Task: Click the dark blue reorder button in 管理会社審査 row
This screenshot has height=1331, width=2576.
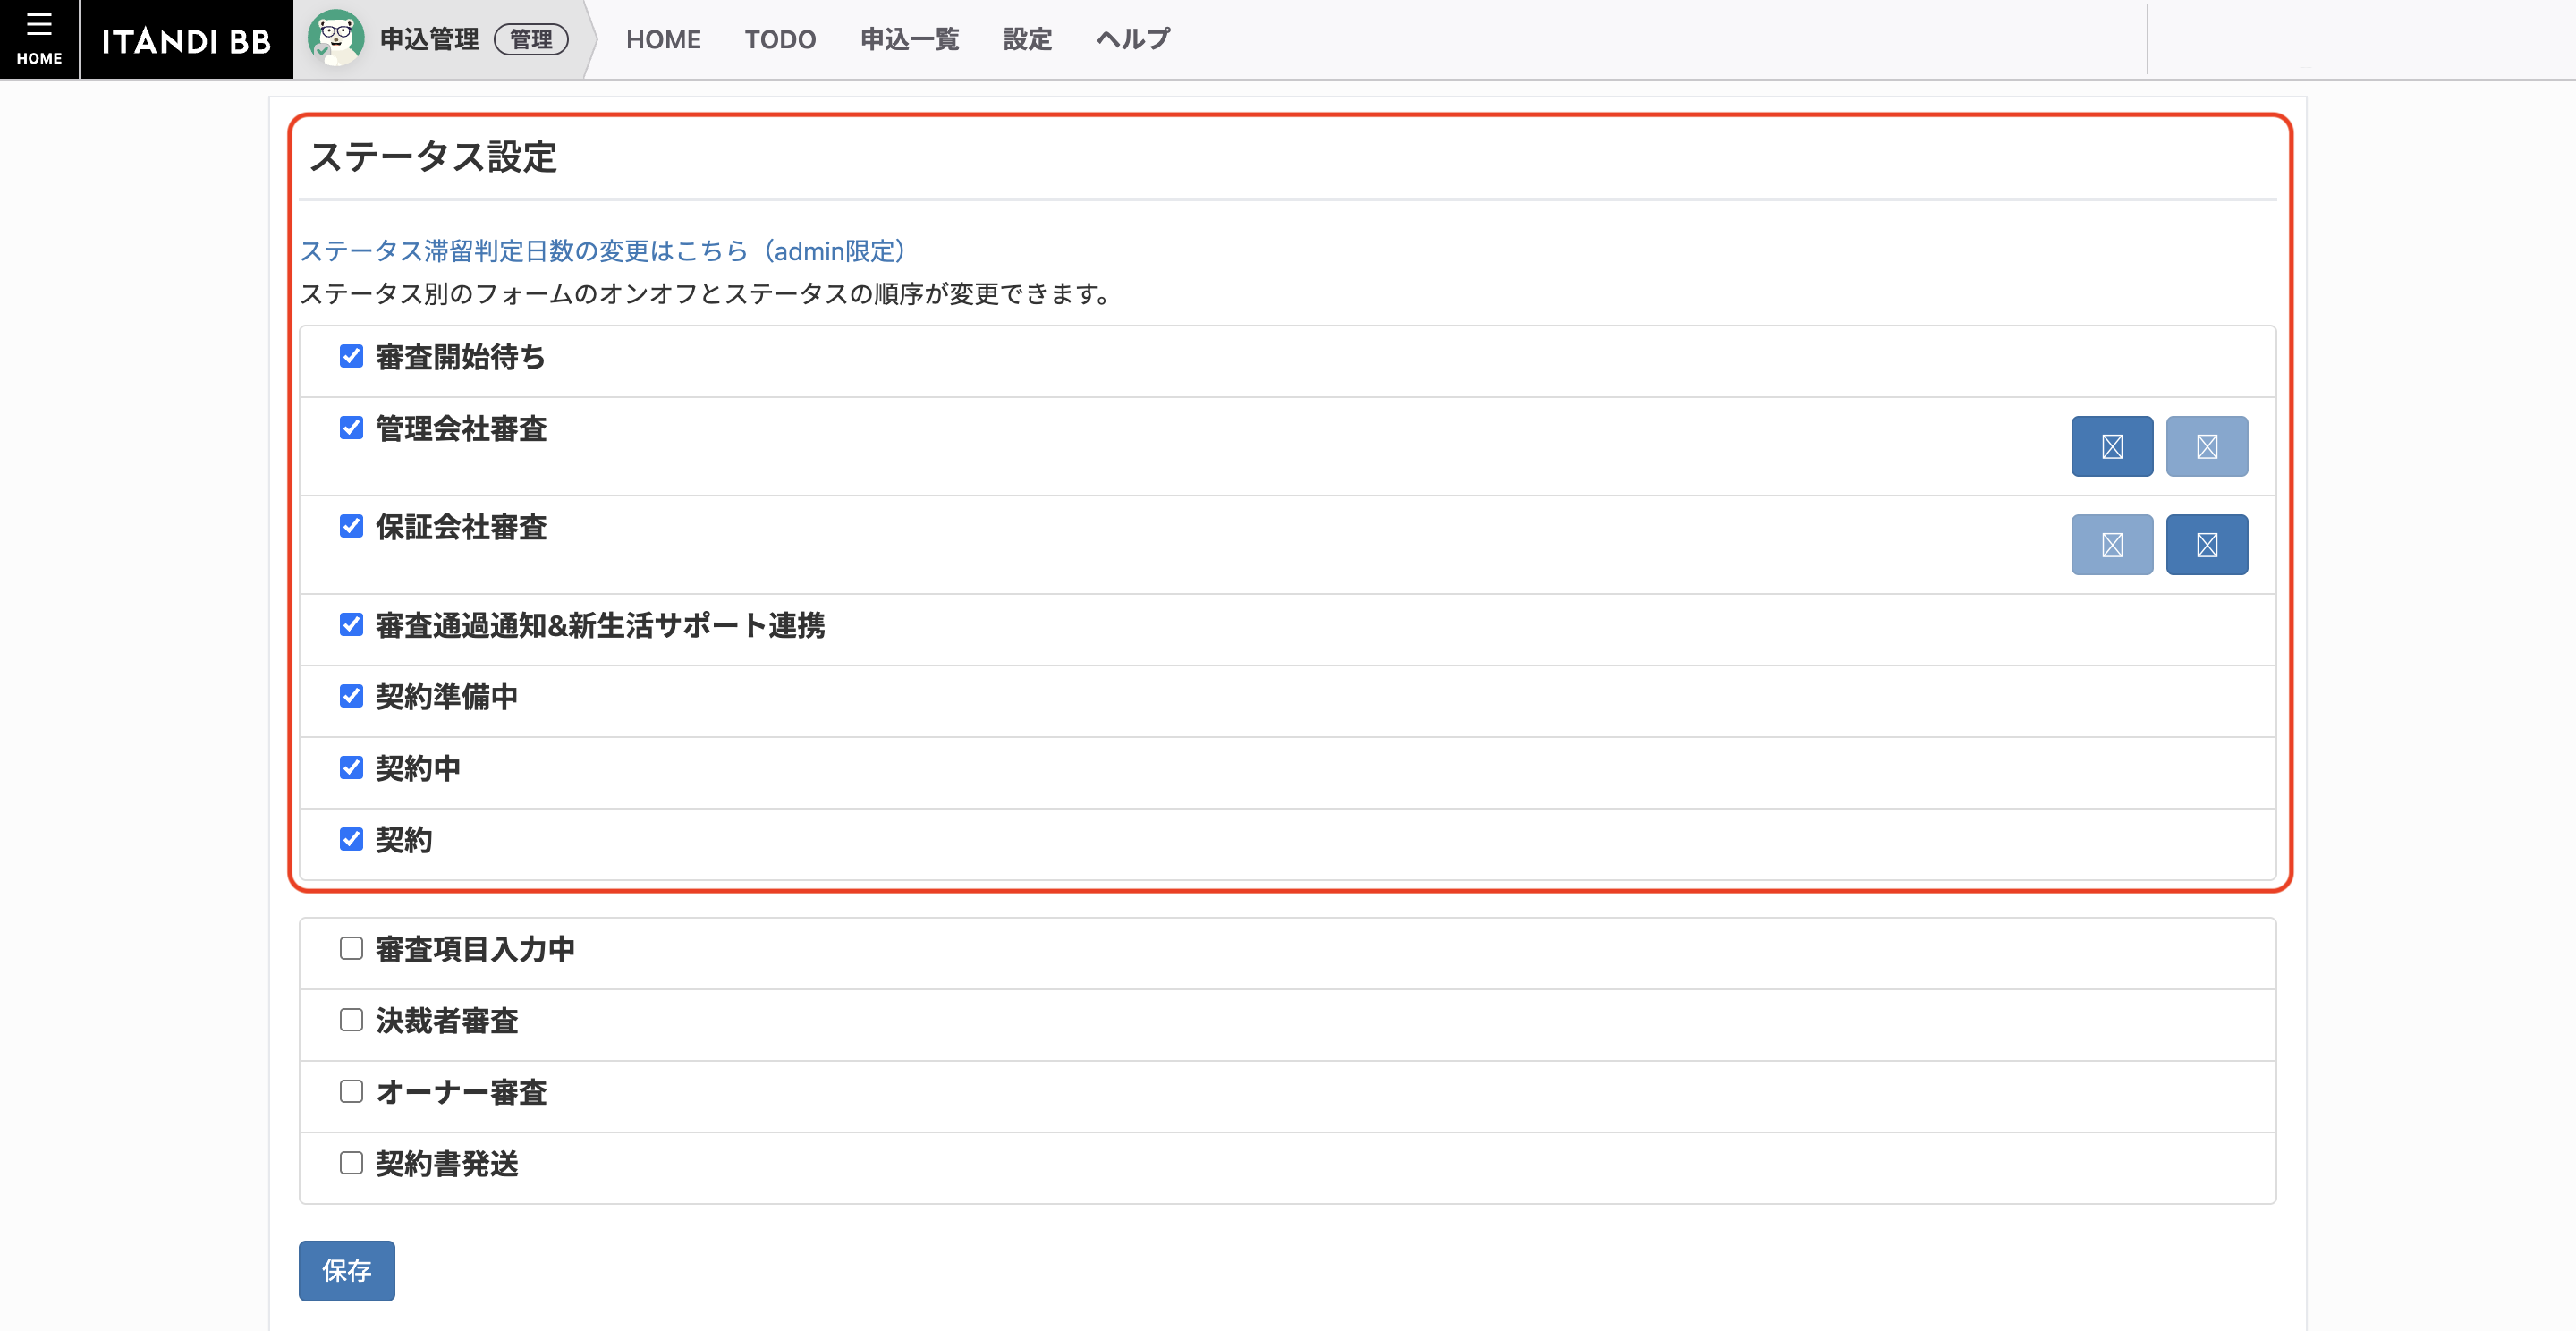Action: (x=2112, y=446)
